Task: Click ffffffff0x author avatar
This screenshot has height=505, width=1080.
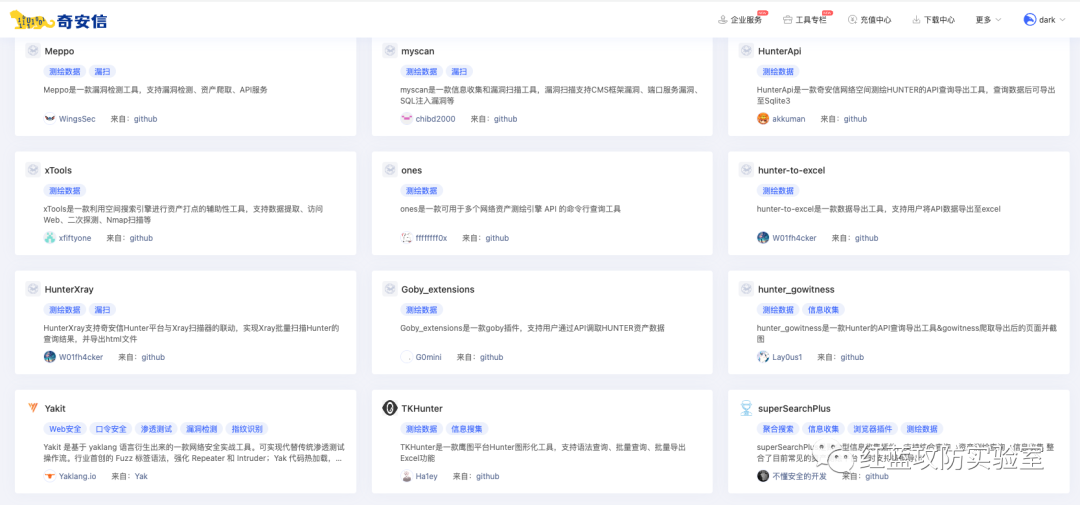Action: point(406,238)
